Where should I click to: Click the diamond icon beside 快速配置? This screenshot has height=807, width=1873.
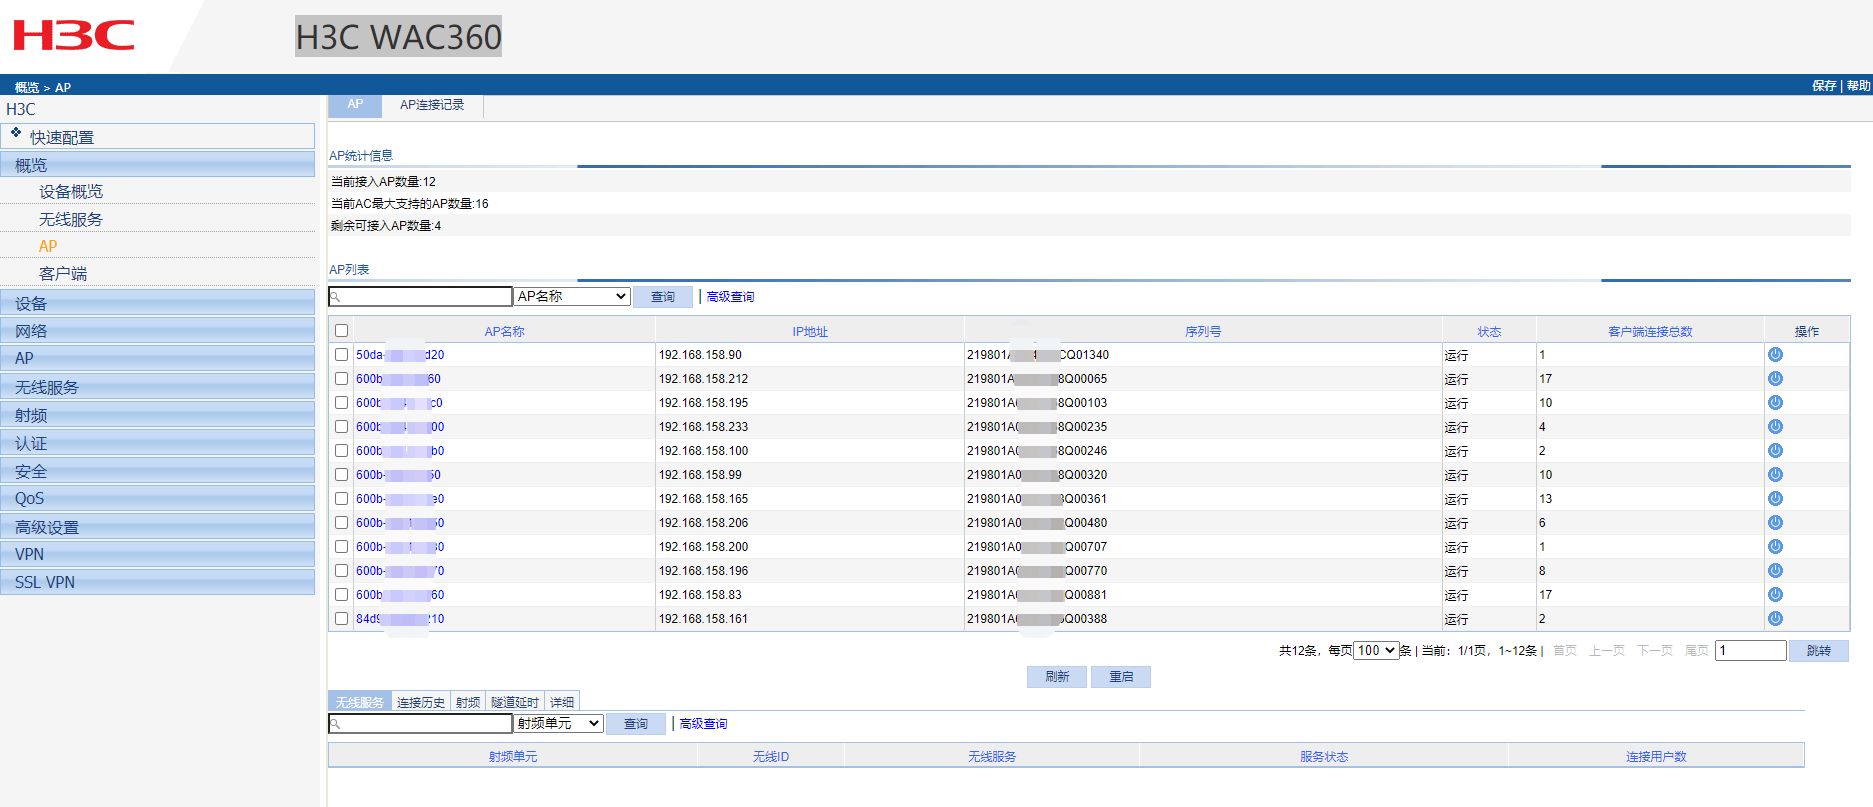pos(16,133)
